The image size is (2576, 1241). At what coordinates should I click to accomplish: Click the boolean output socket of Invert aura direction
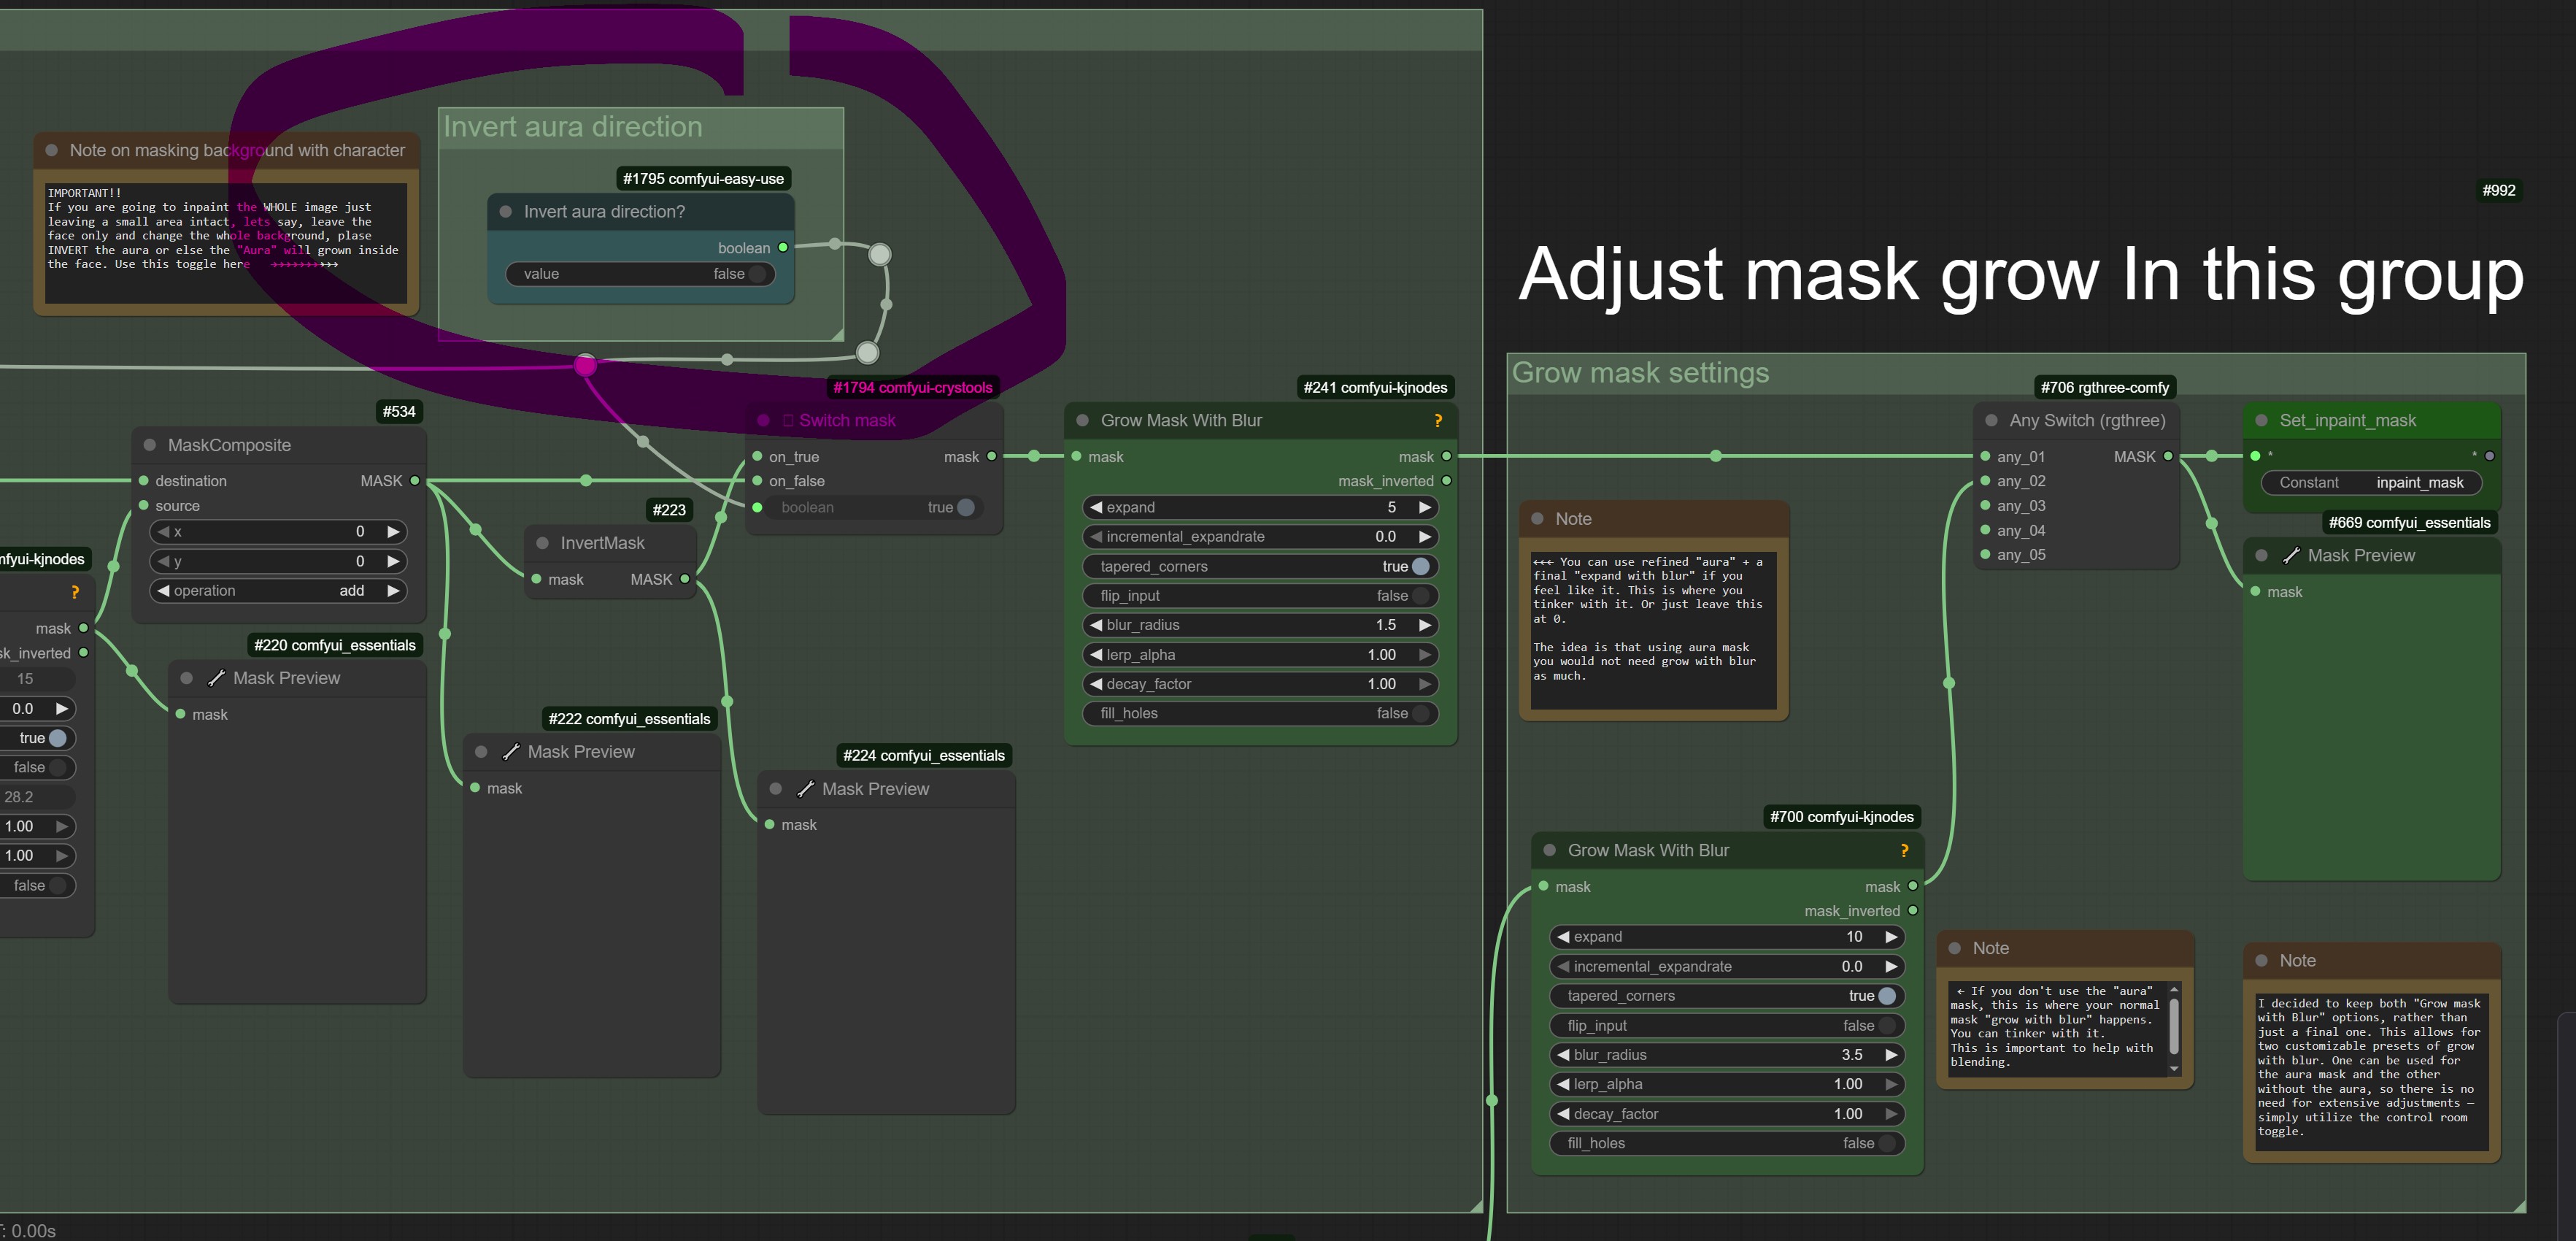[x=783, y=248]
